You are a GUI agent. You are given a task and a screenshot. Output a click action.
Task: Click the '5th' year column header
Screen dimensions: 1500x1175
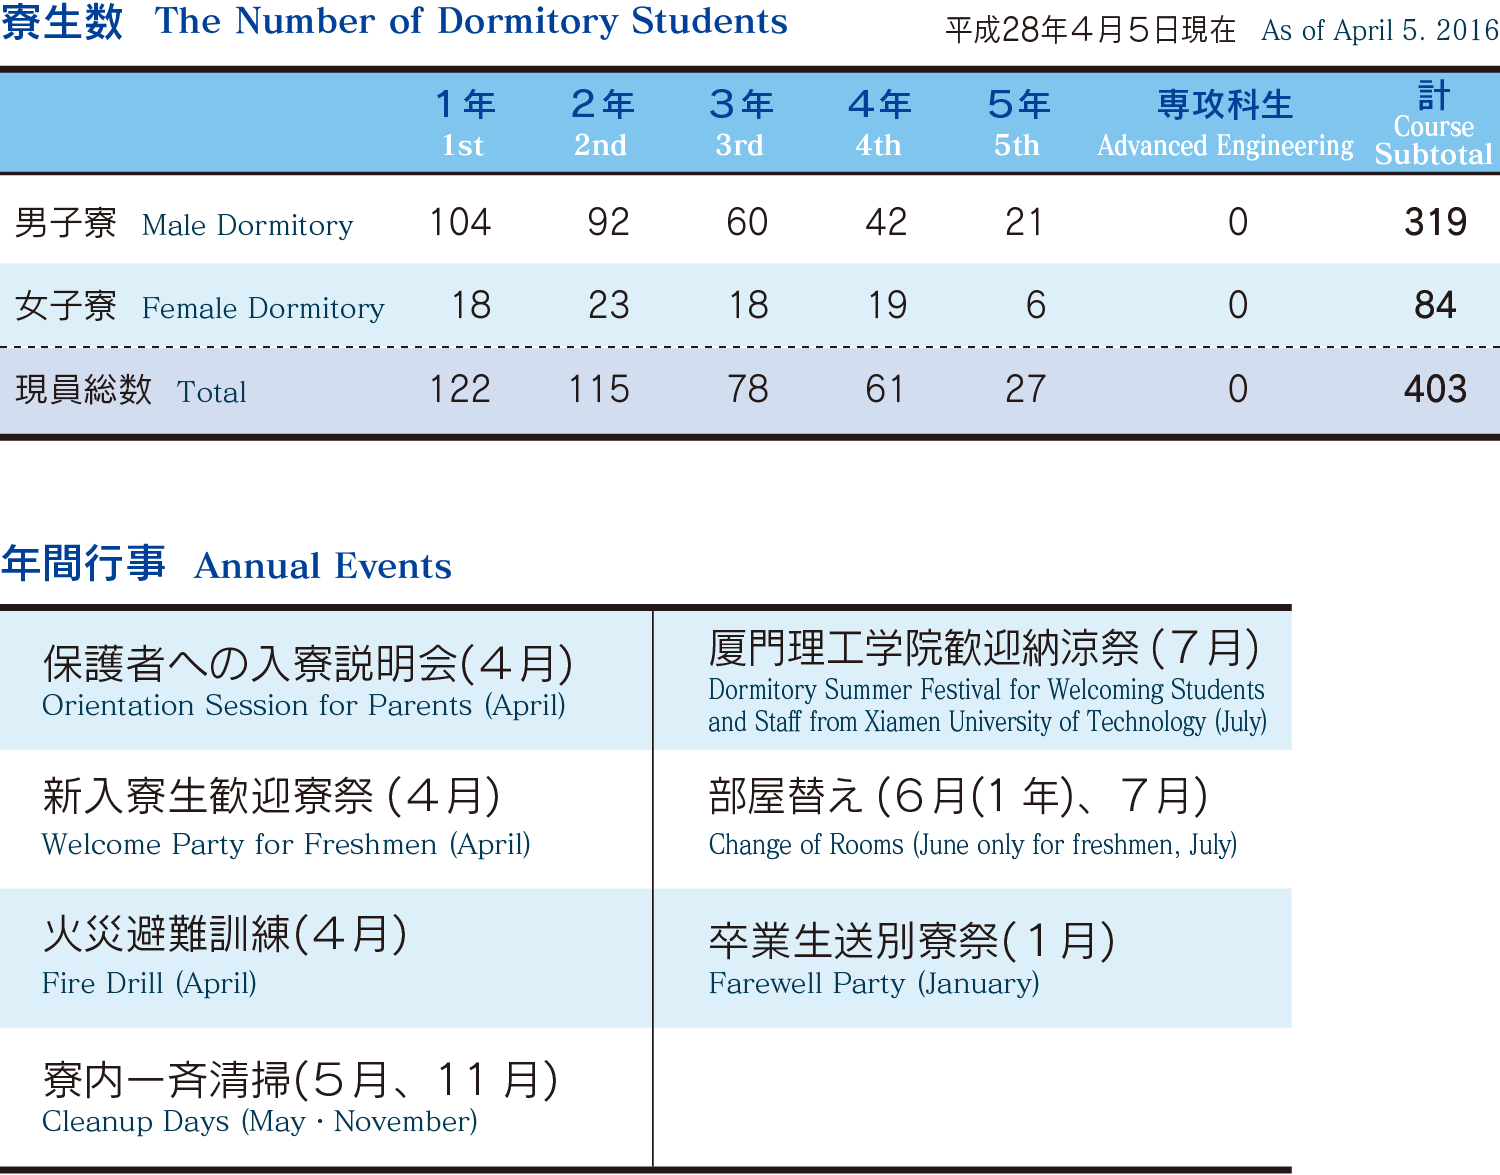pos(1018,124)
